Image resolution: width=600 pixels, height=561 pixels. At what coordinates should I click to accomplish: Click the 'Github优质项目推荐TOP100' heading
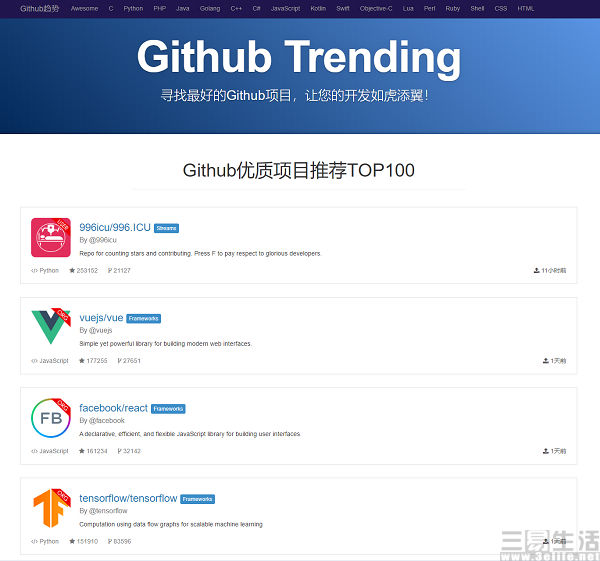coord(298,170)
